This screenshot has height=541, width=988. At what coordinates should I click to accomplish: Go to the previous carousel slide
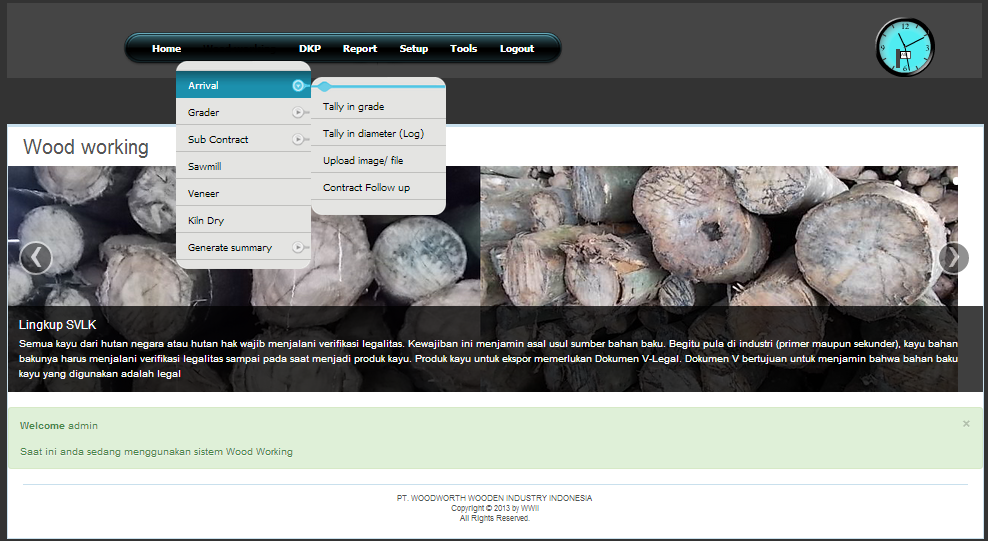pyautogui.click(x=36, y=258)
